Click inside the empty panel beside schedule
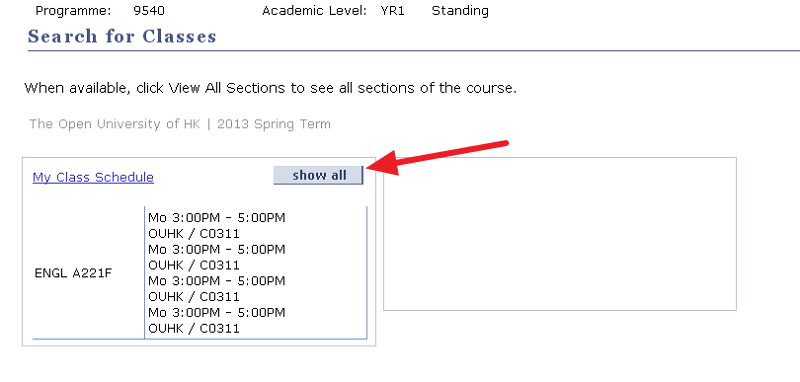 [560, 234]
